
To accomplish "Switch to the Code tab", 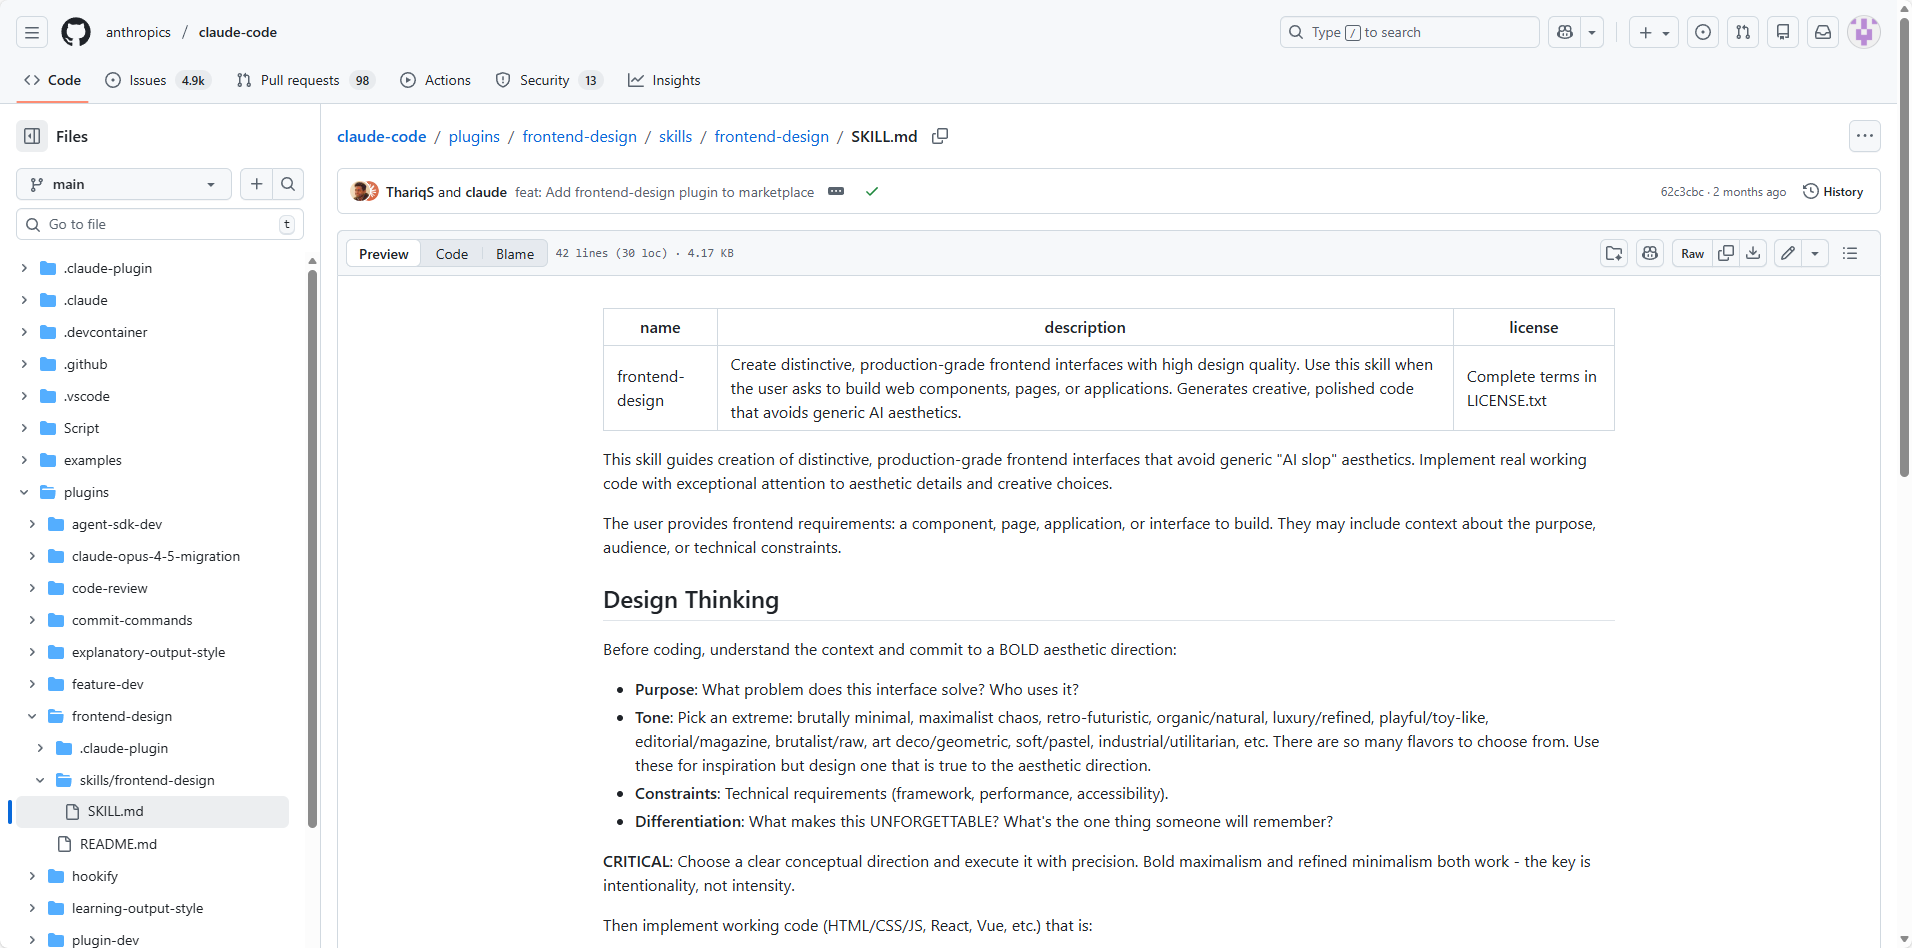I will coord(52,80).
